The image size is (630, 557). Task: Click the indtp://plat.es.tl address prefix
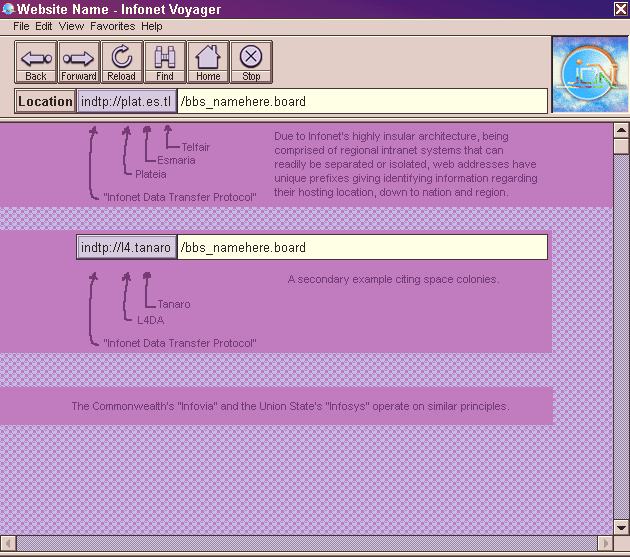(x=127, y=101)
